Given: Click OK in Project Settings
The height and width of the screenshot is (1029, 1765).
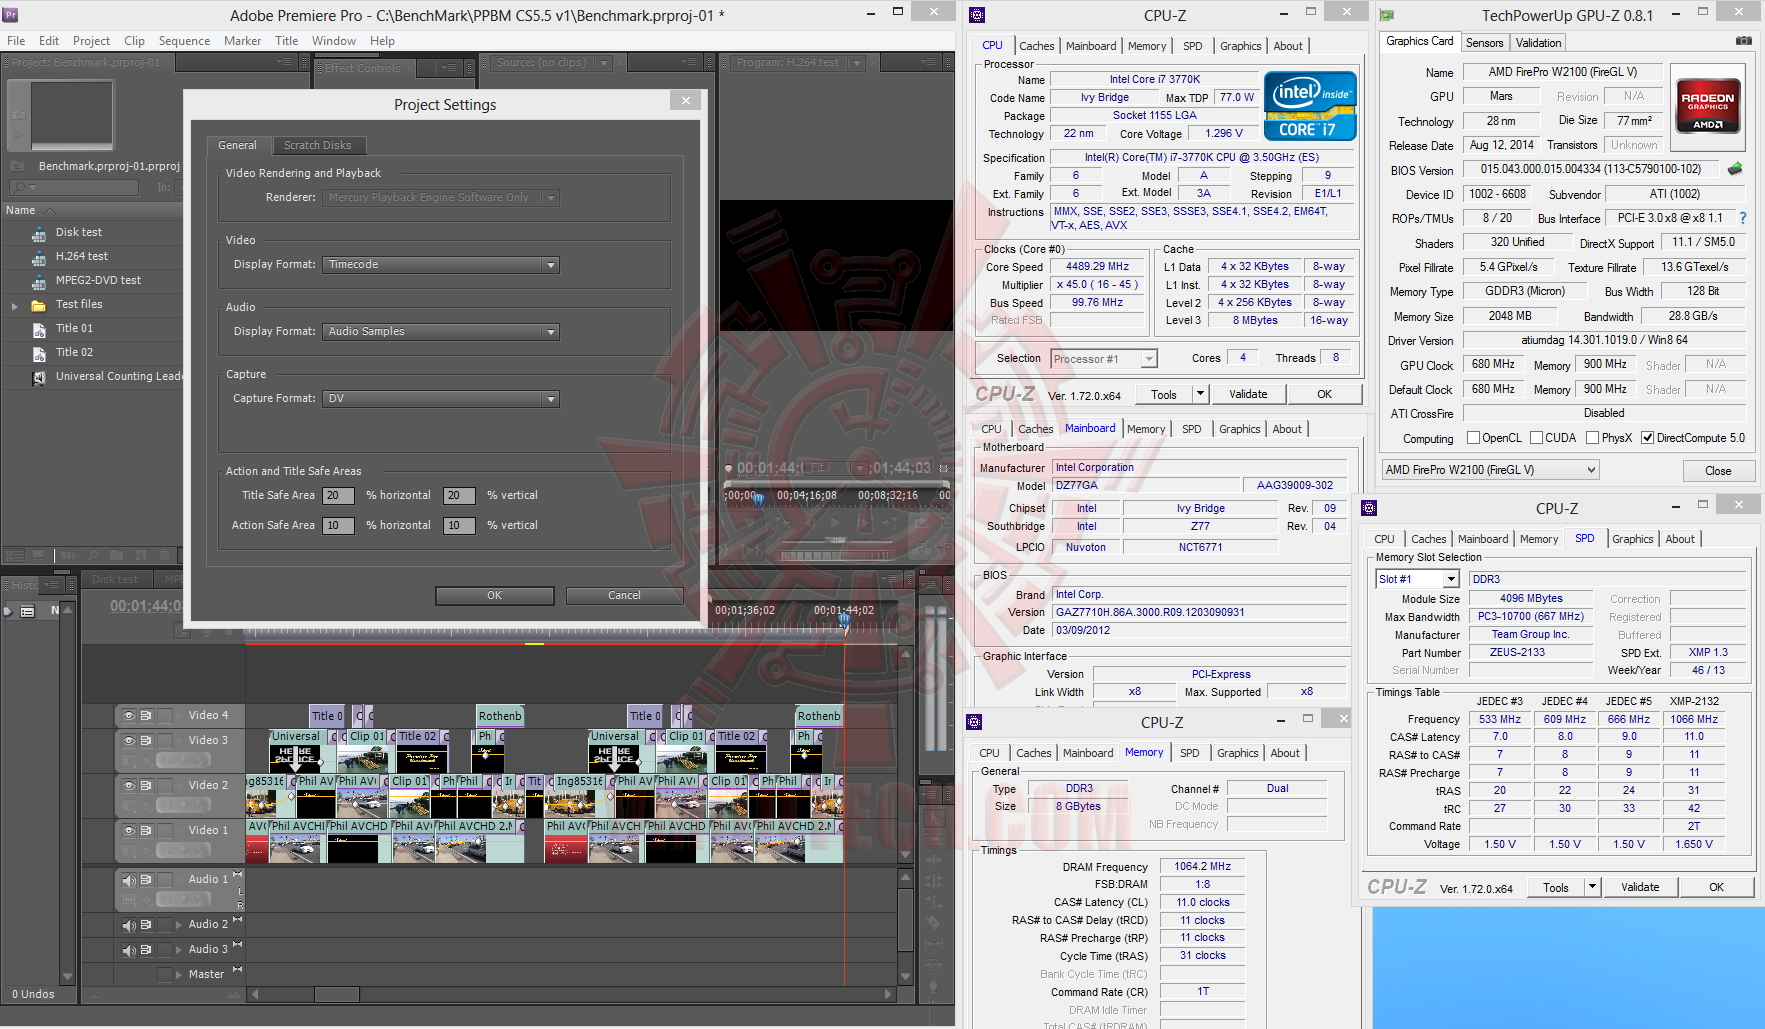Looking at the screenshot, I should [494, 595].
